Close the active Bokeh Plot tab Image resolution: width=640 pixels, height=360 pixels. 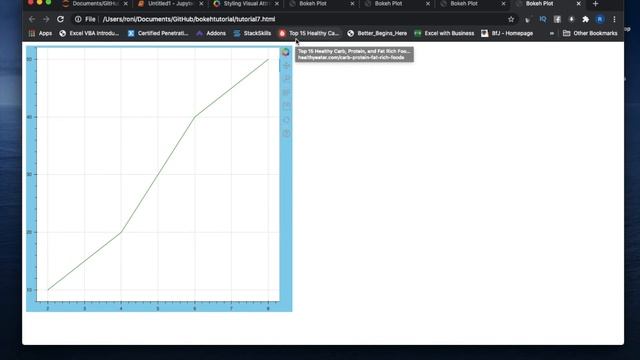tap(578, 4)
